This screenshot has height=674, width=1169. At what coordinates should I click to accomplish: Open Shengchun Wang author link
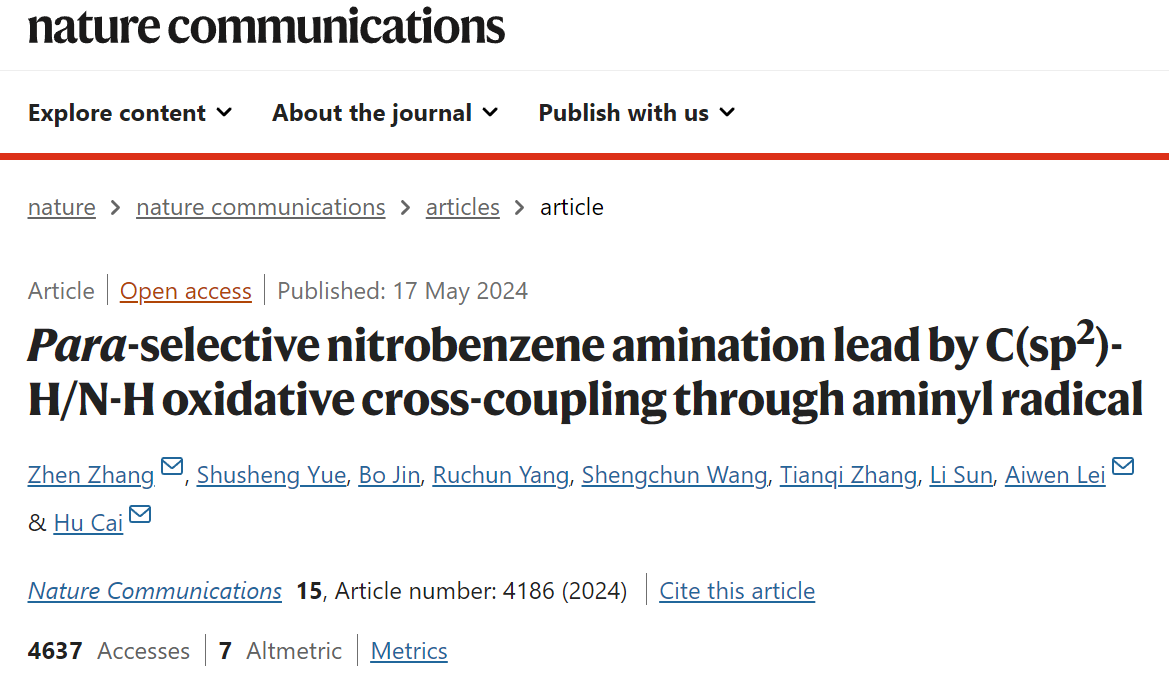tap(675, 475)
